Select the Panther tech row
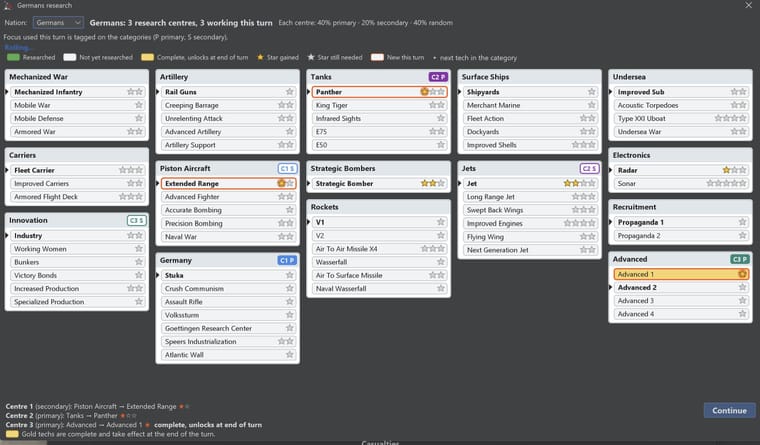This screenshot has height=445, width=760. point(379,92)
